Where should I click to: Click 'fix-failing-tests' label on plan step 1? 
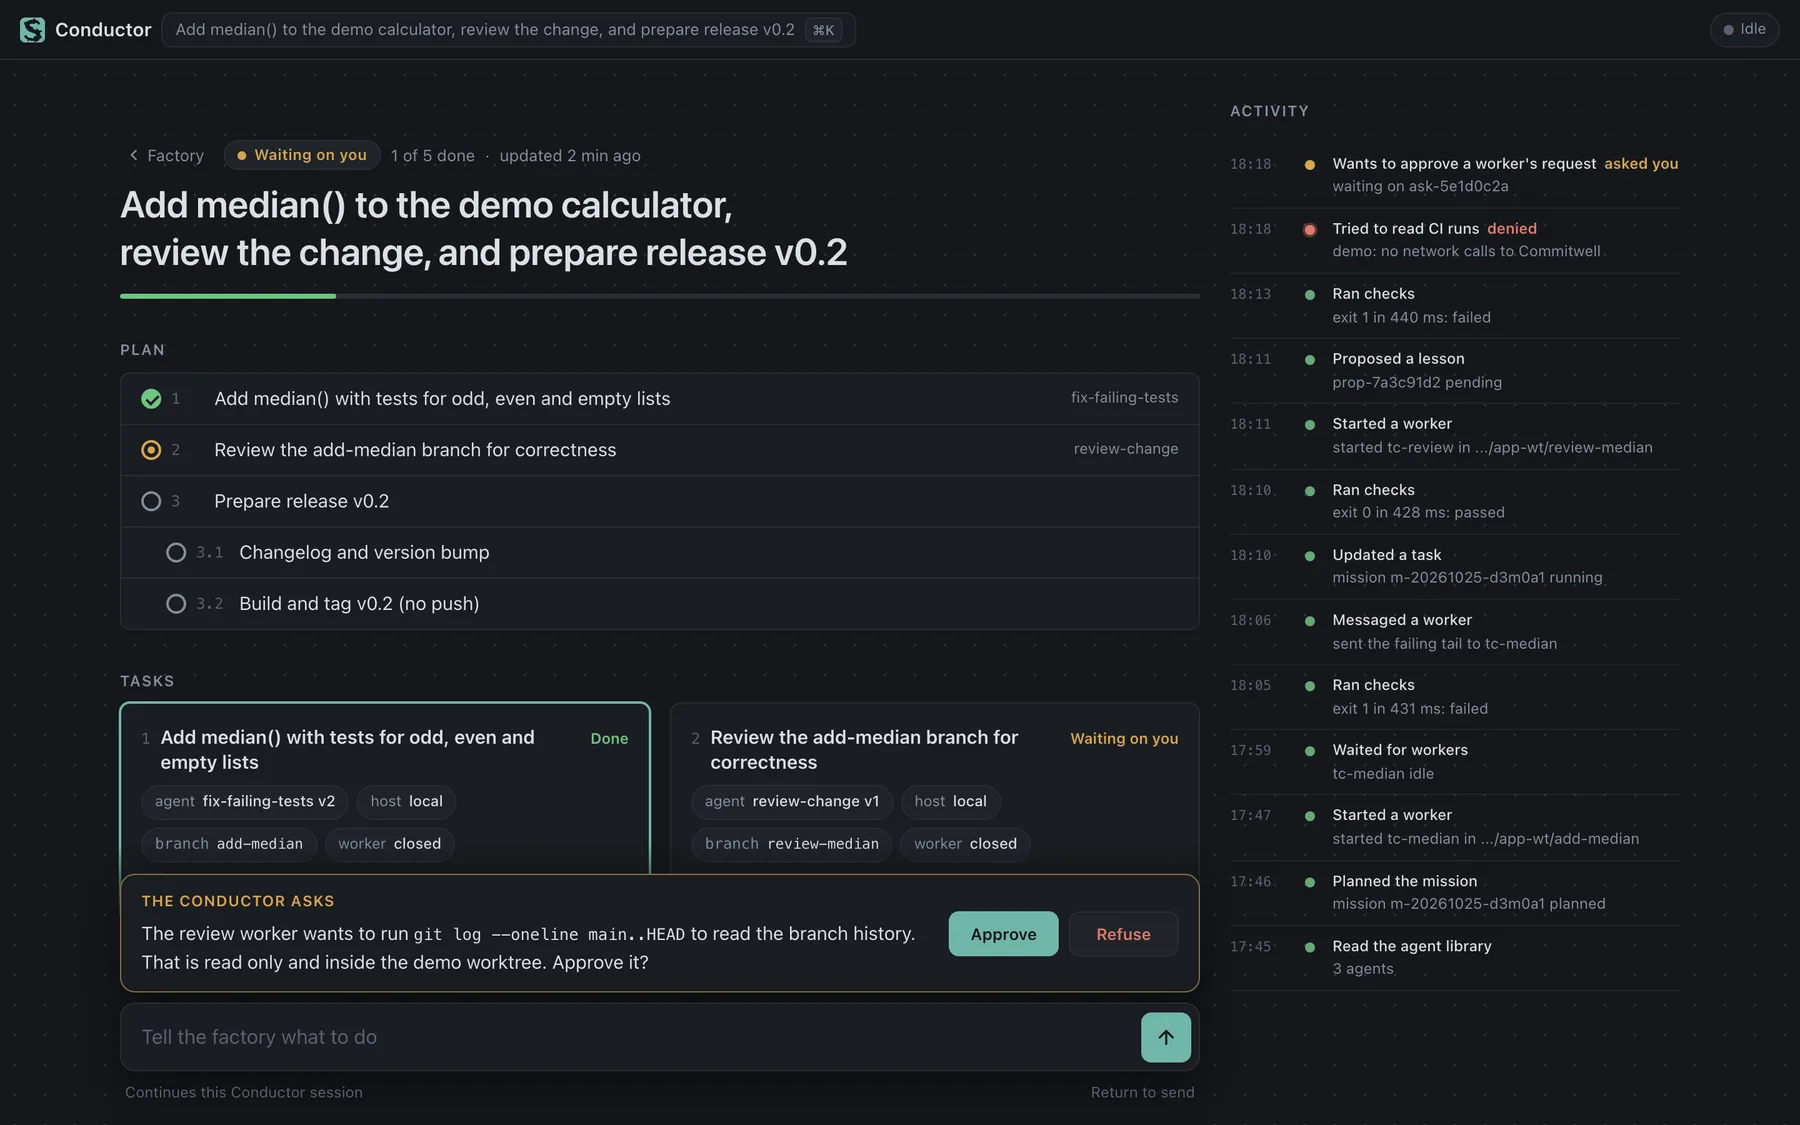tap(1124, 398)
